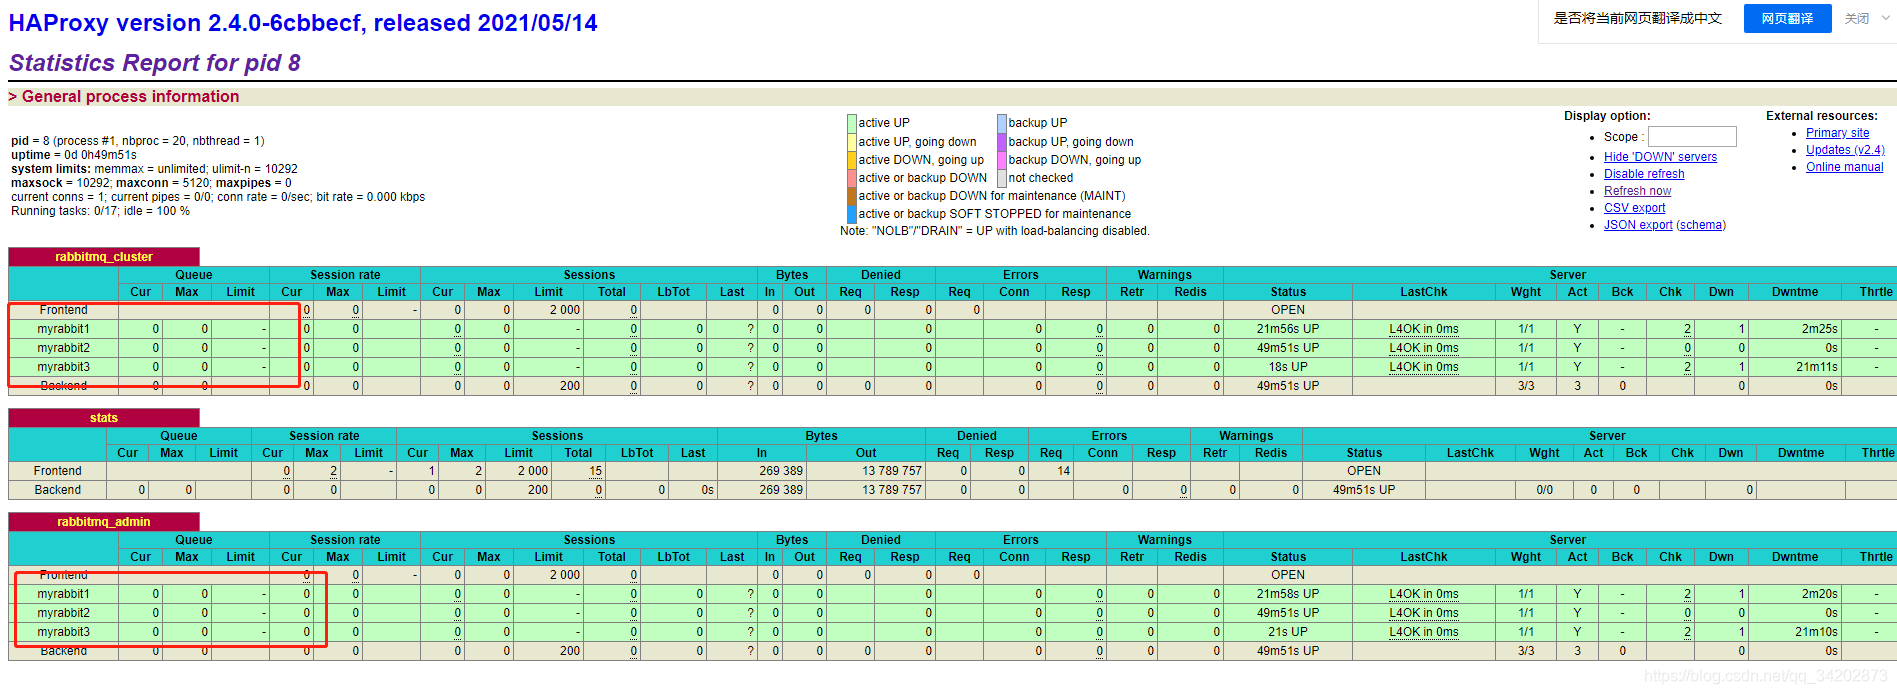Click Dwntme column header in stats table
1897x694 pixels.
[x=1801, y=453]
